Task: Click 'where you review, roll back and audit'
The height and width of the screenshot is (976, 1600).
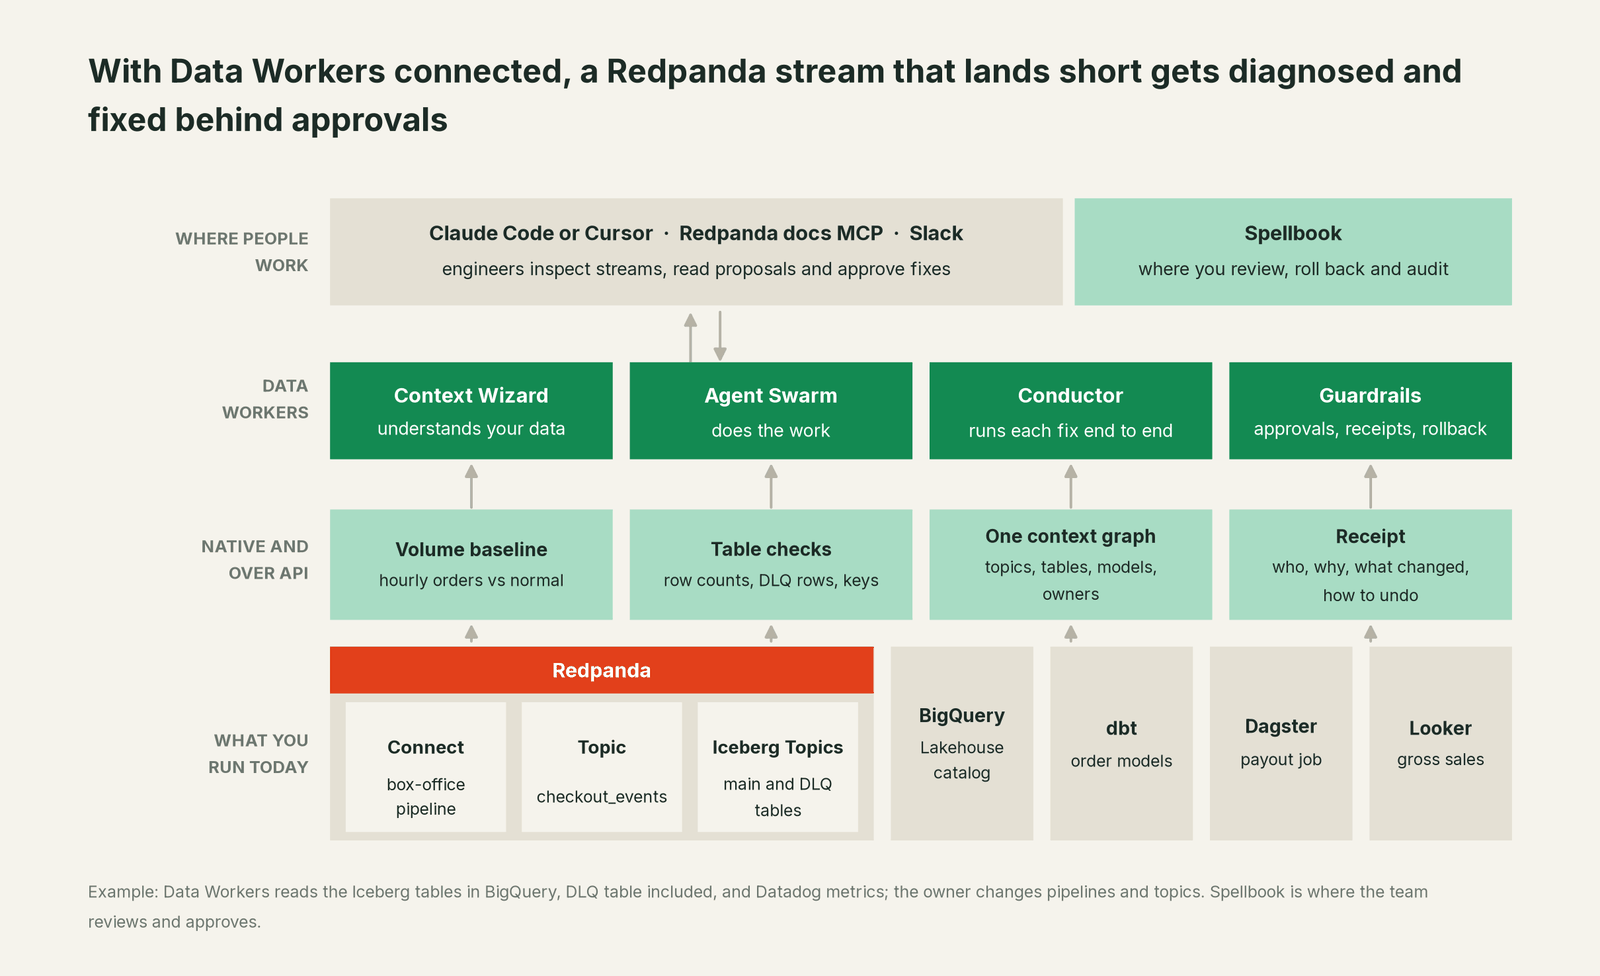Action: [x=1293, y=269]
